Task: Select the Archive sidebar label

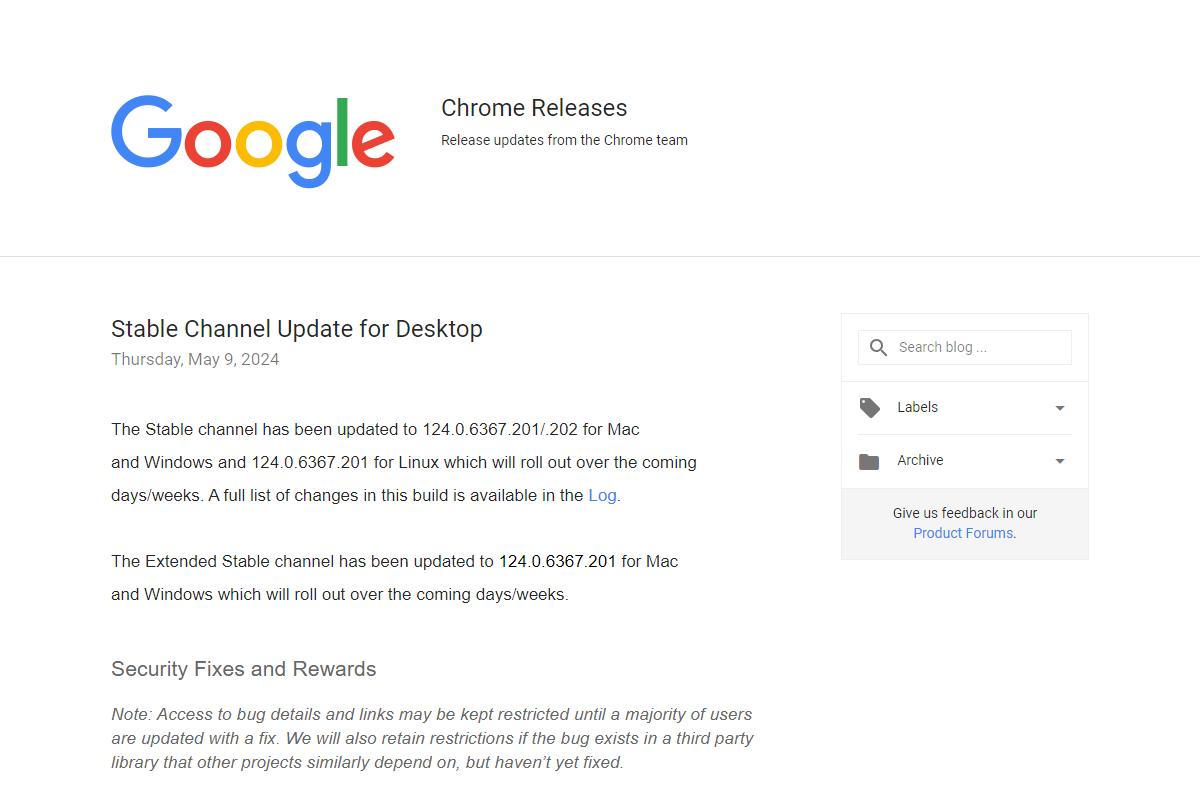Action: coord(920,460)
